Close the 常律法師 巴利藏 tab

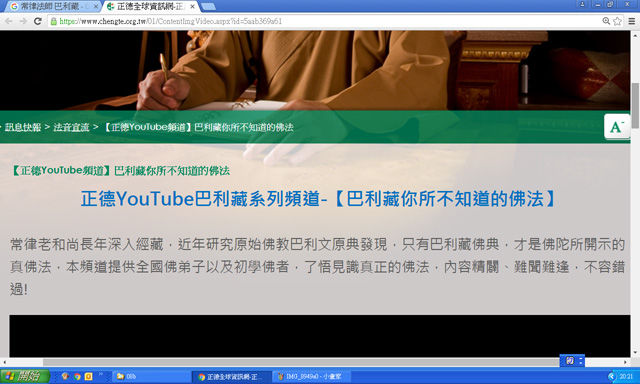pos(96,7)
